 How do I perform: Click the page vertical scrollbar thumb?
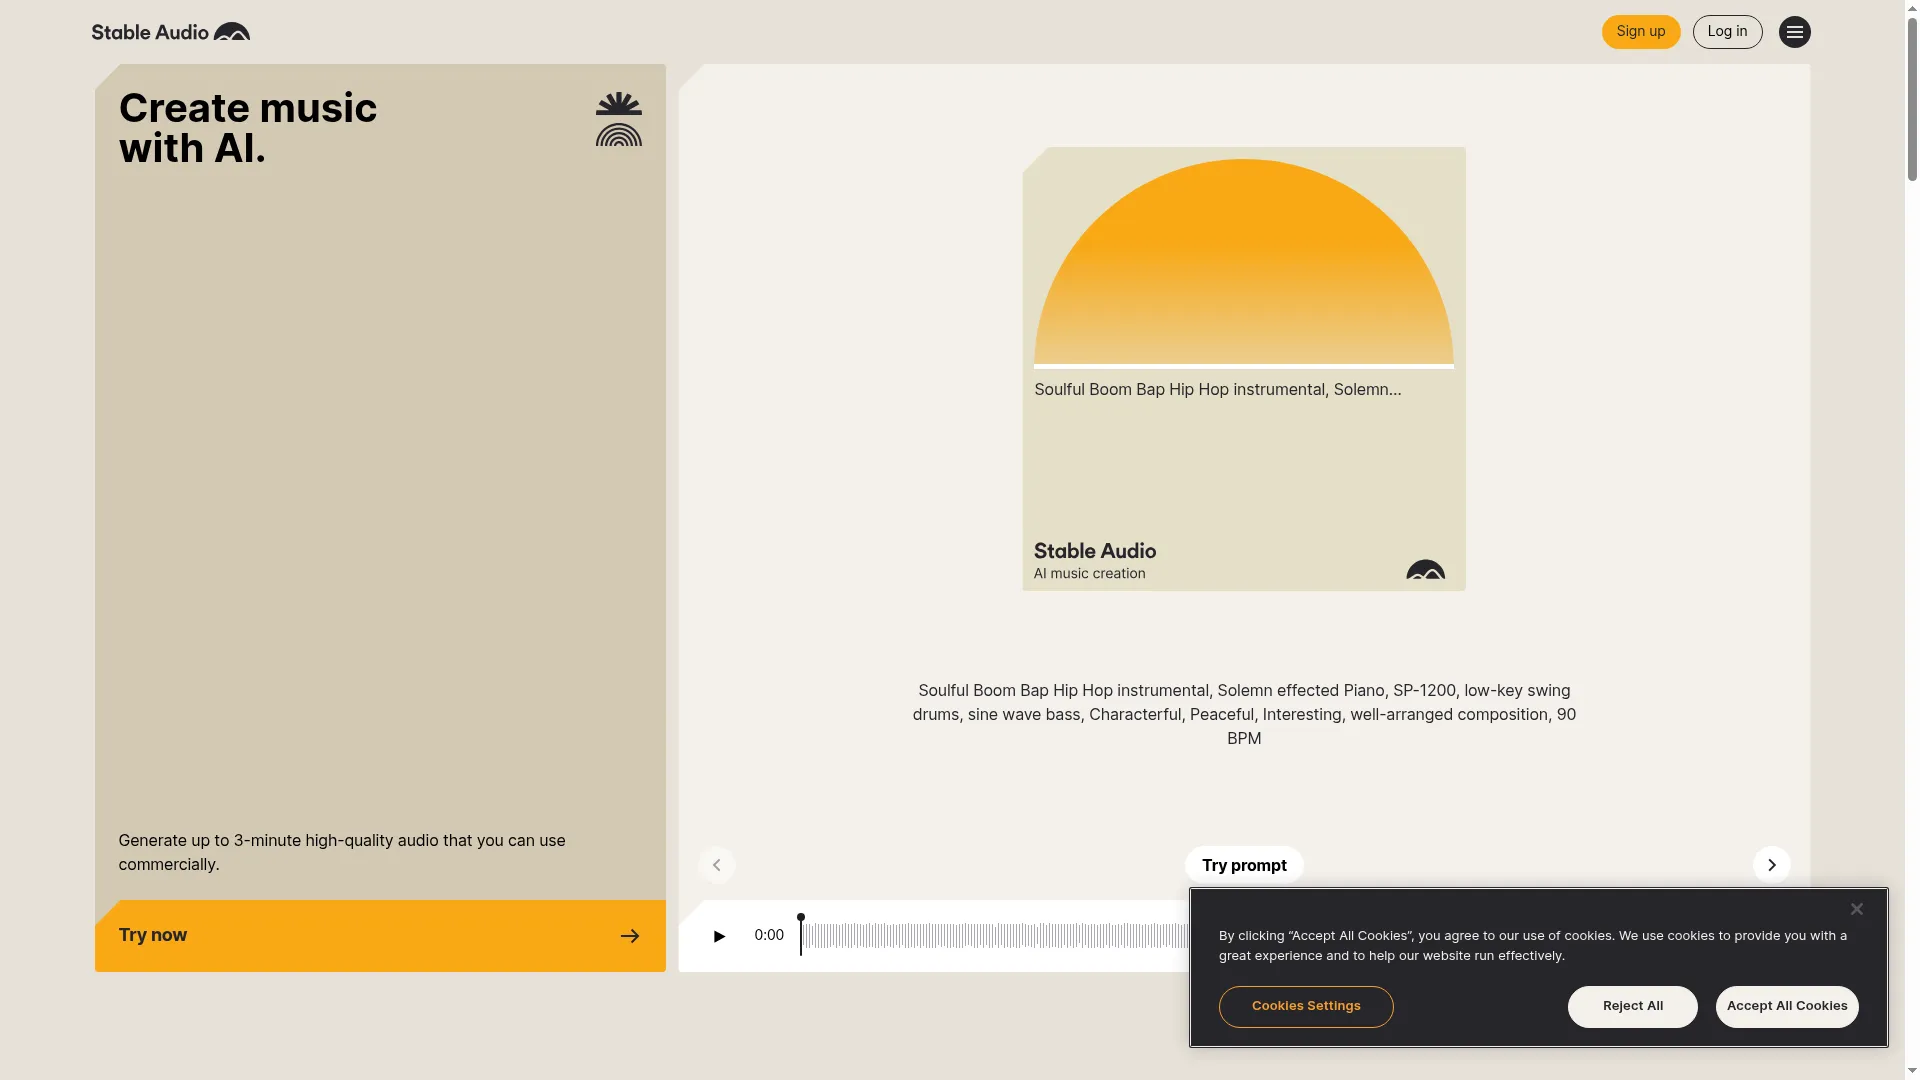tap(1912, 100)
